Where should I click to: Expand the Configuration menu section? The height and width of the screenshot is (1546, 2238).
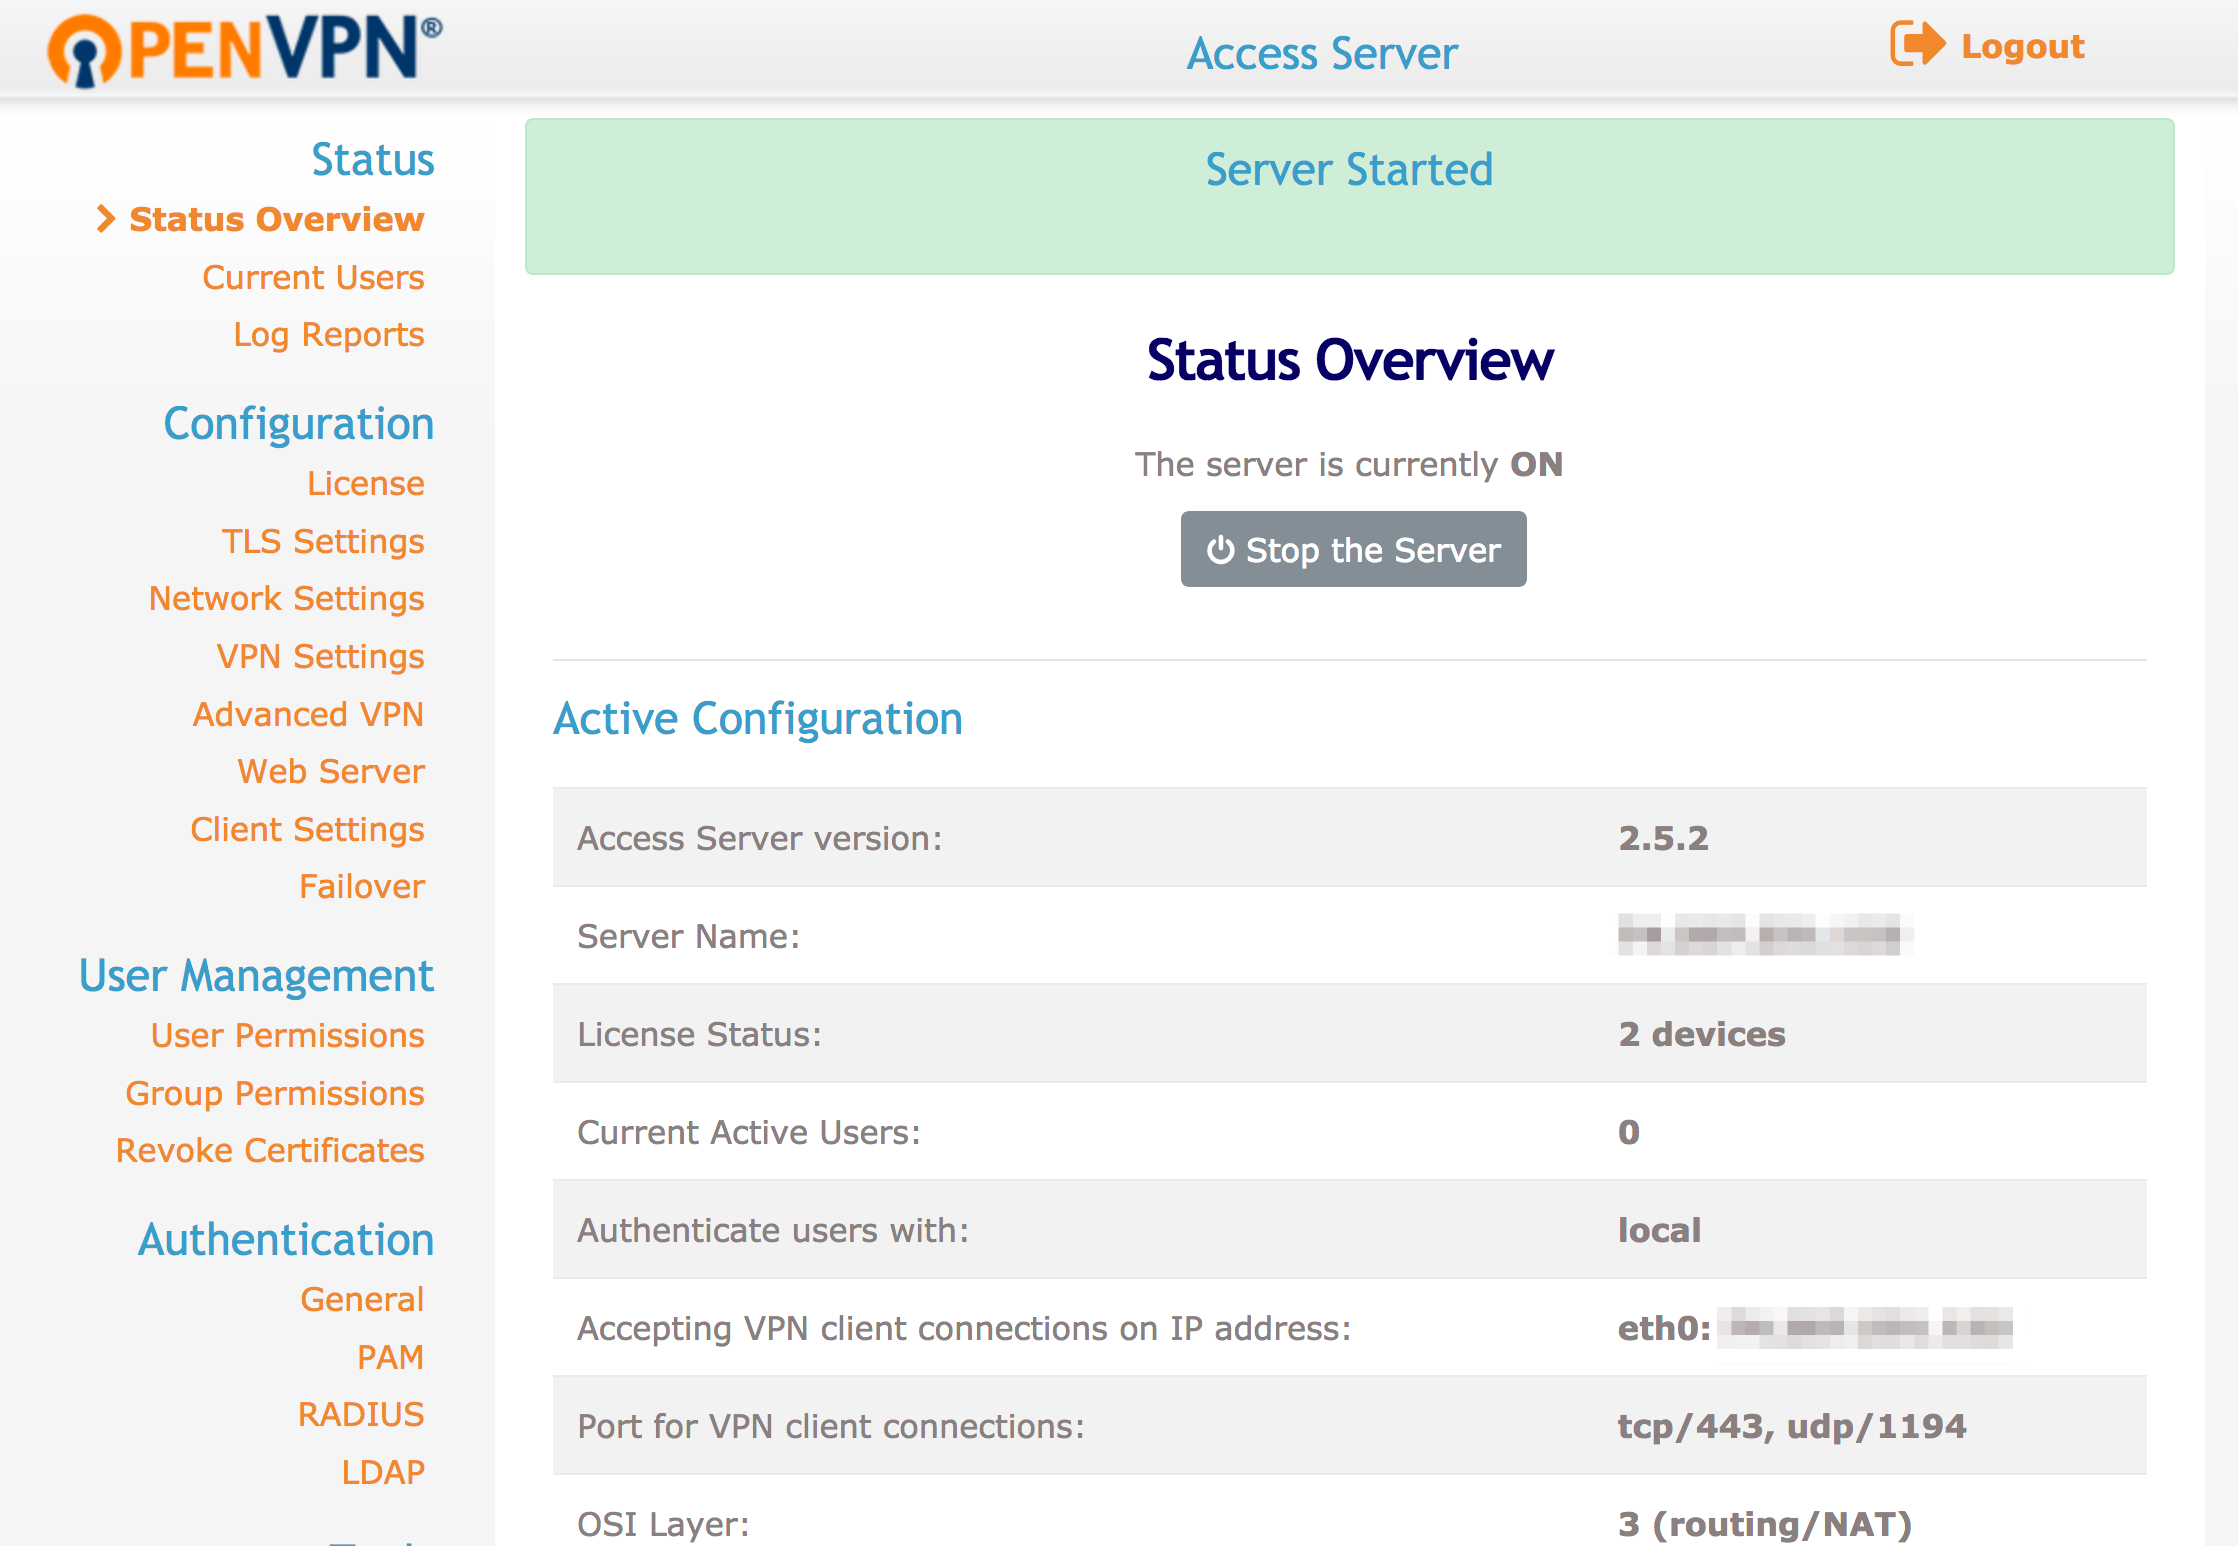click(298, 422)
